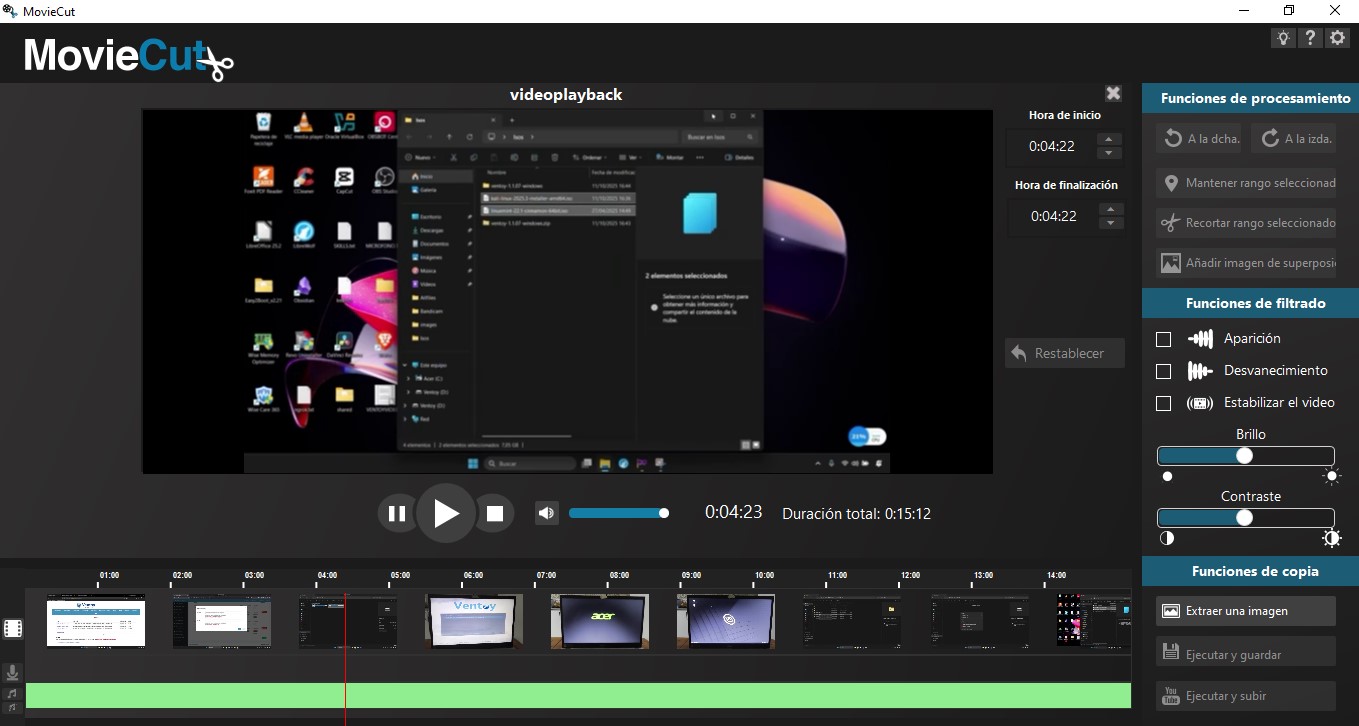1359x726 pixels.
Task: Enable the Aparición fade-in effect
Action: pyautogui.click(x=1163, y=339)
